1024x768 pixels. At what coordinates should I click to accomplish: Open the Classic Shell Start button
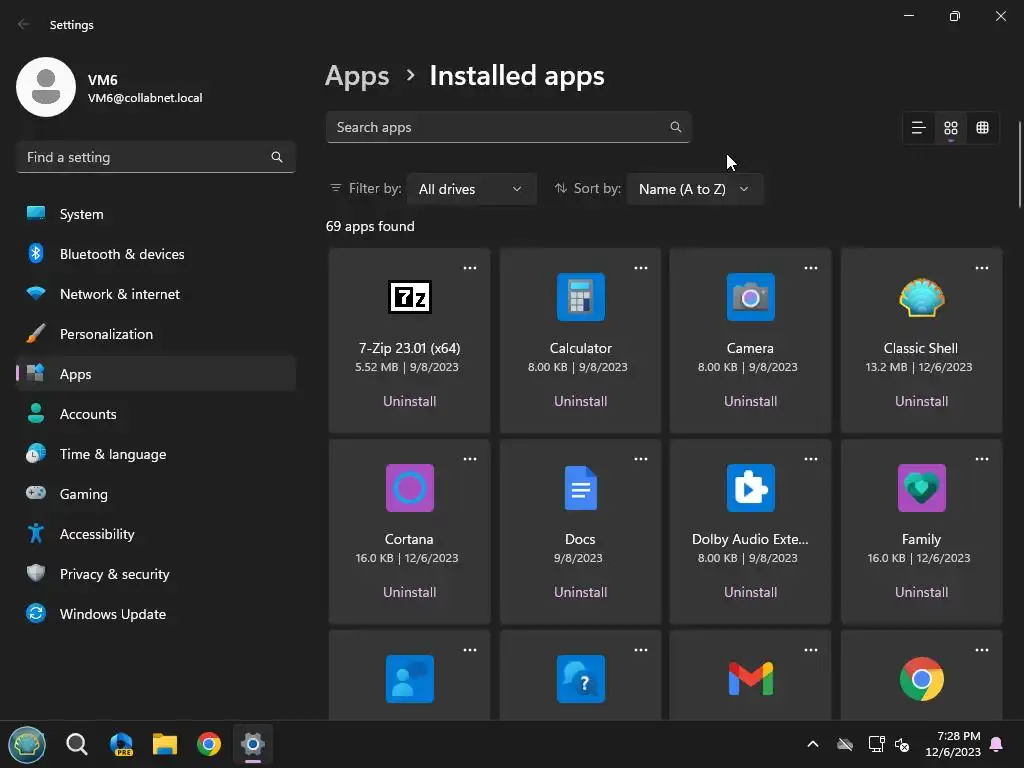pos(27,744)
